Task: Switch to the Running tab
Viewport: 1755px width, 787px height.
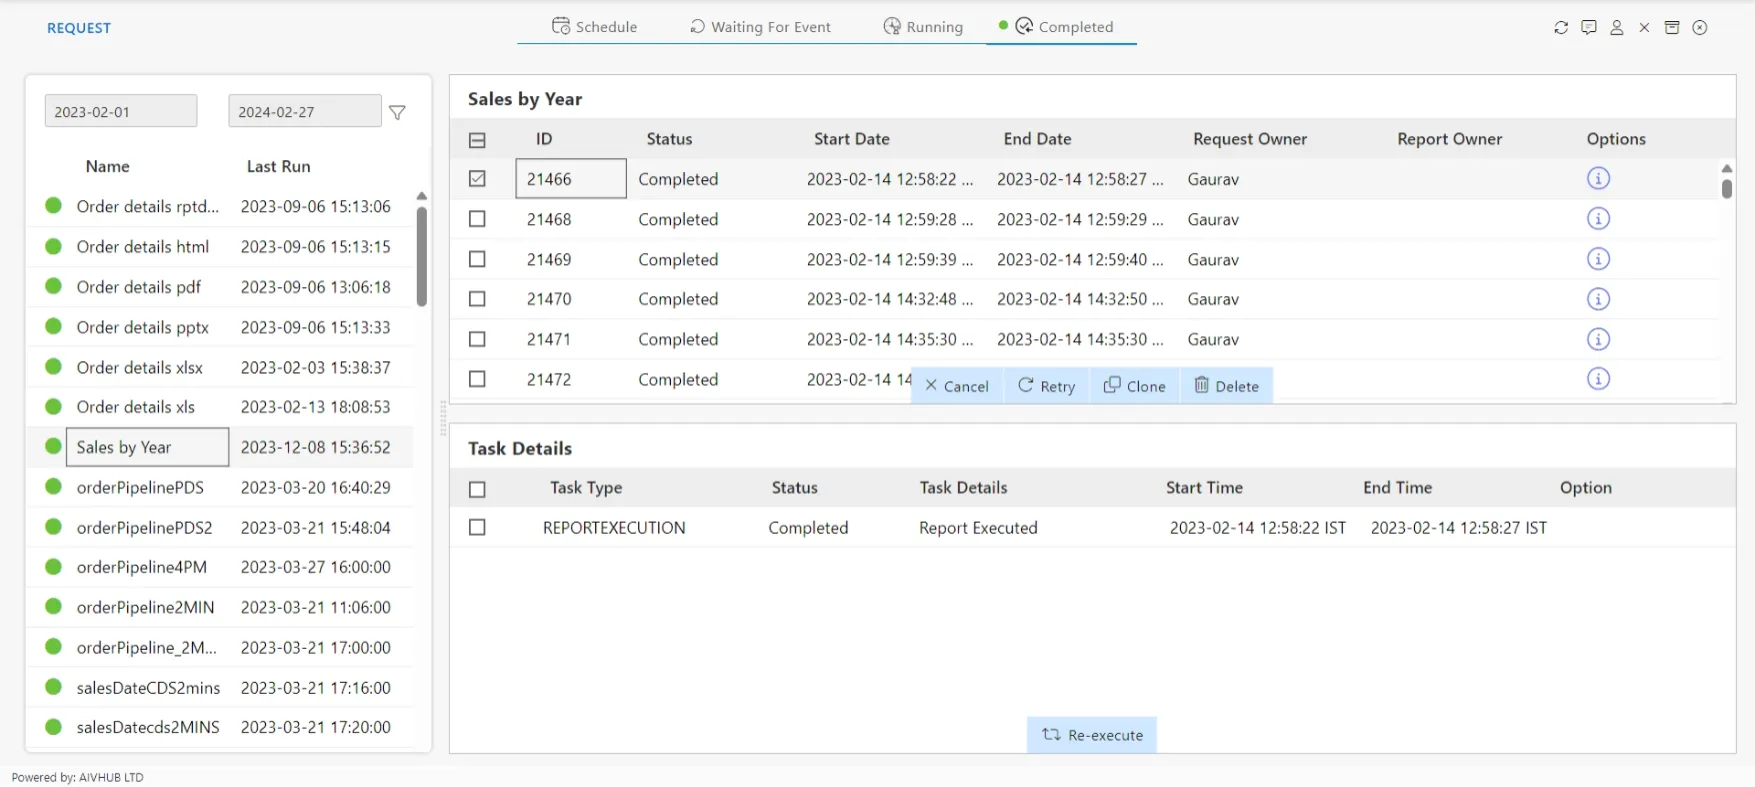Action: 922,27
